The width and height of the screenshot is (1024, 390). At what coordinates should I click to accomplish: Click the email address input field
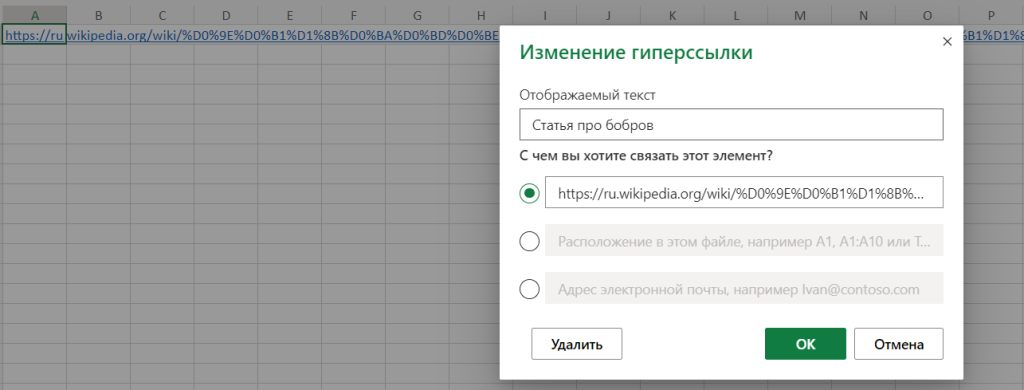744,288
